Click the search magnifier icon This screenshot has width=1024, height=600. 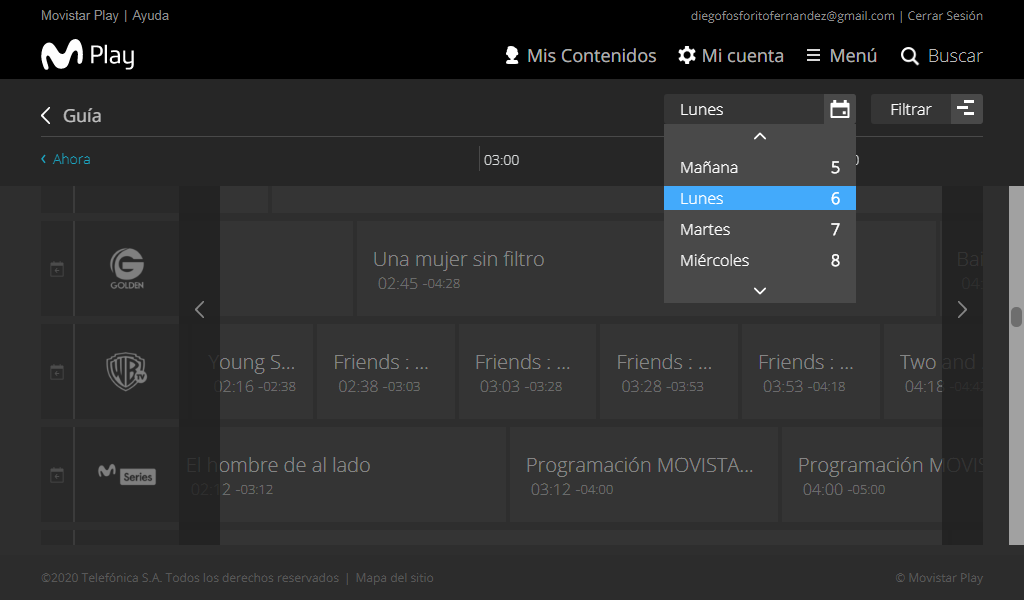tap(909, 56)
